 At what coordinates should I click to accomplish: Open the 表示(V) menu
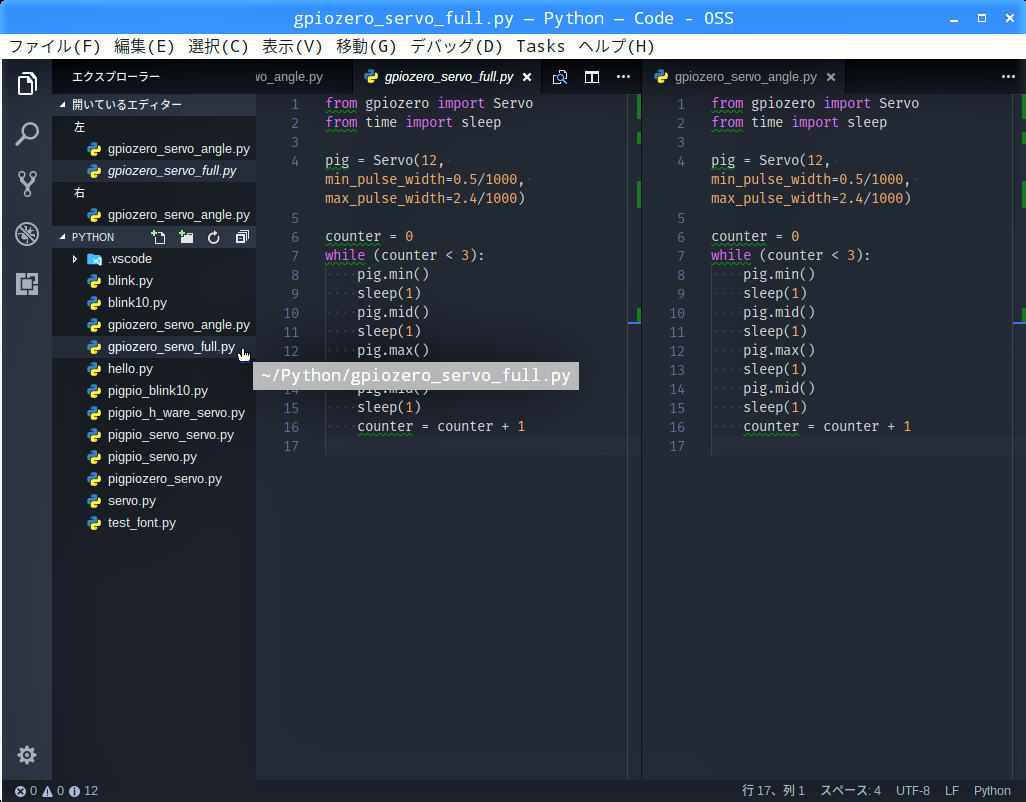pyautogui.click(x=292, y=46)
